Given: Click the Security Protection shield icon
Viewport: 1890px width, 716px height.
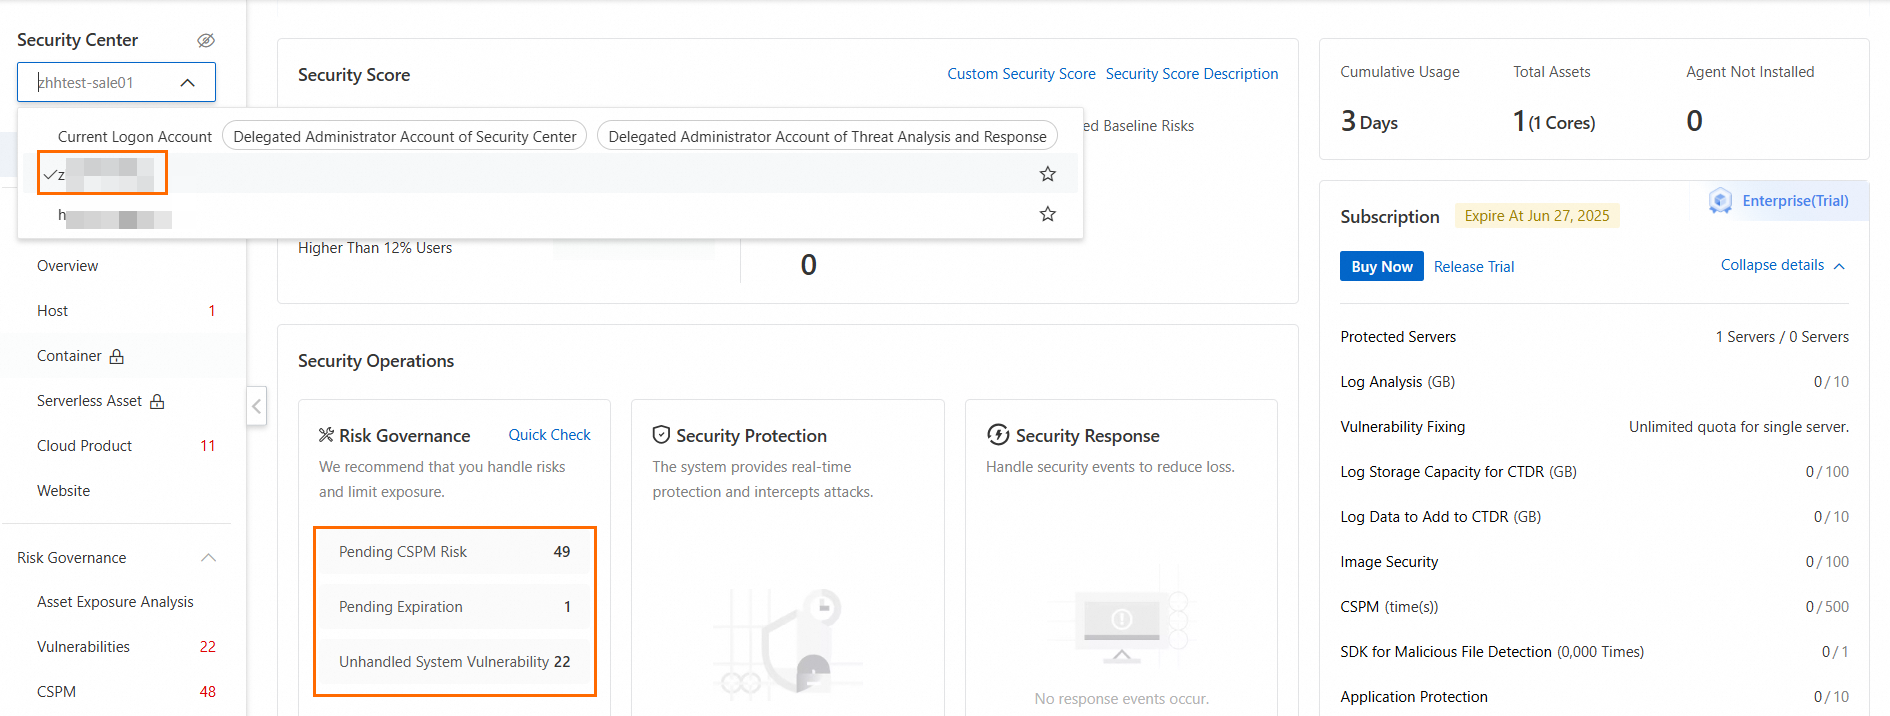Looking at the screenshot, I should pos(661,435).
